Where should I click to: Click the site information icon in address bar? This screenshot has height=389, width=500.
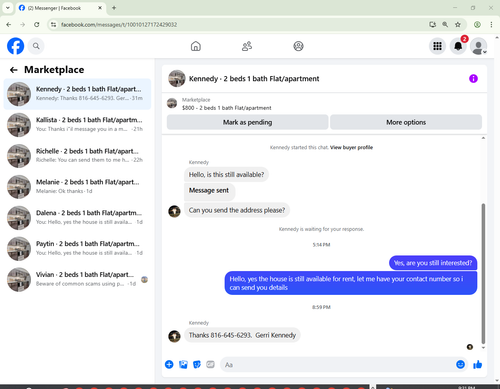[53, 25]
